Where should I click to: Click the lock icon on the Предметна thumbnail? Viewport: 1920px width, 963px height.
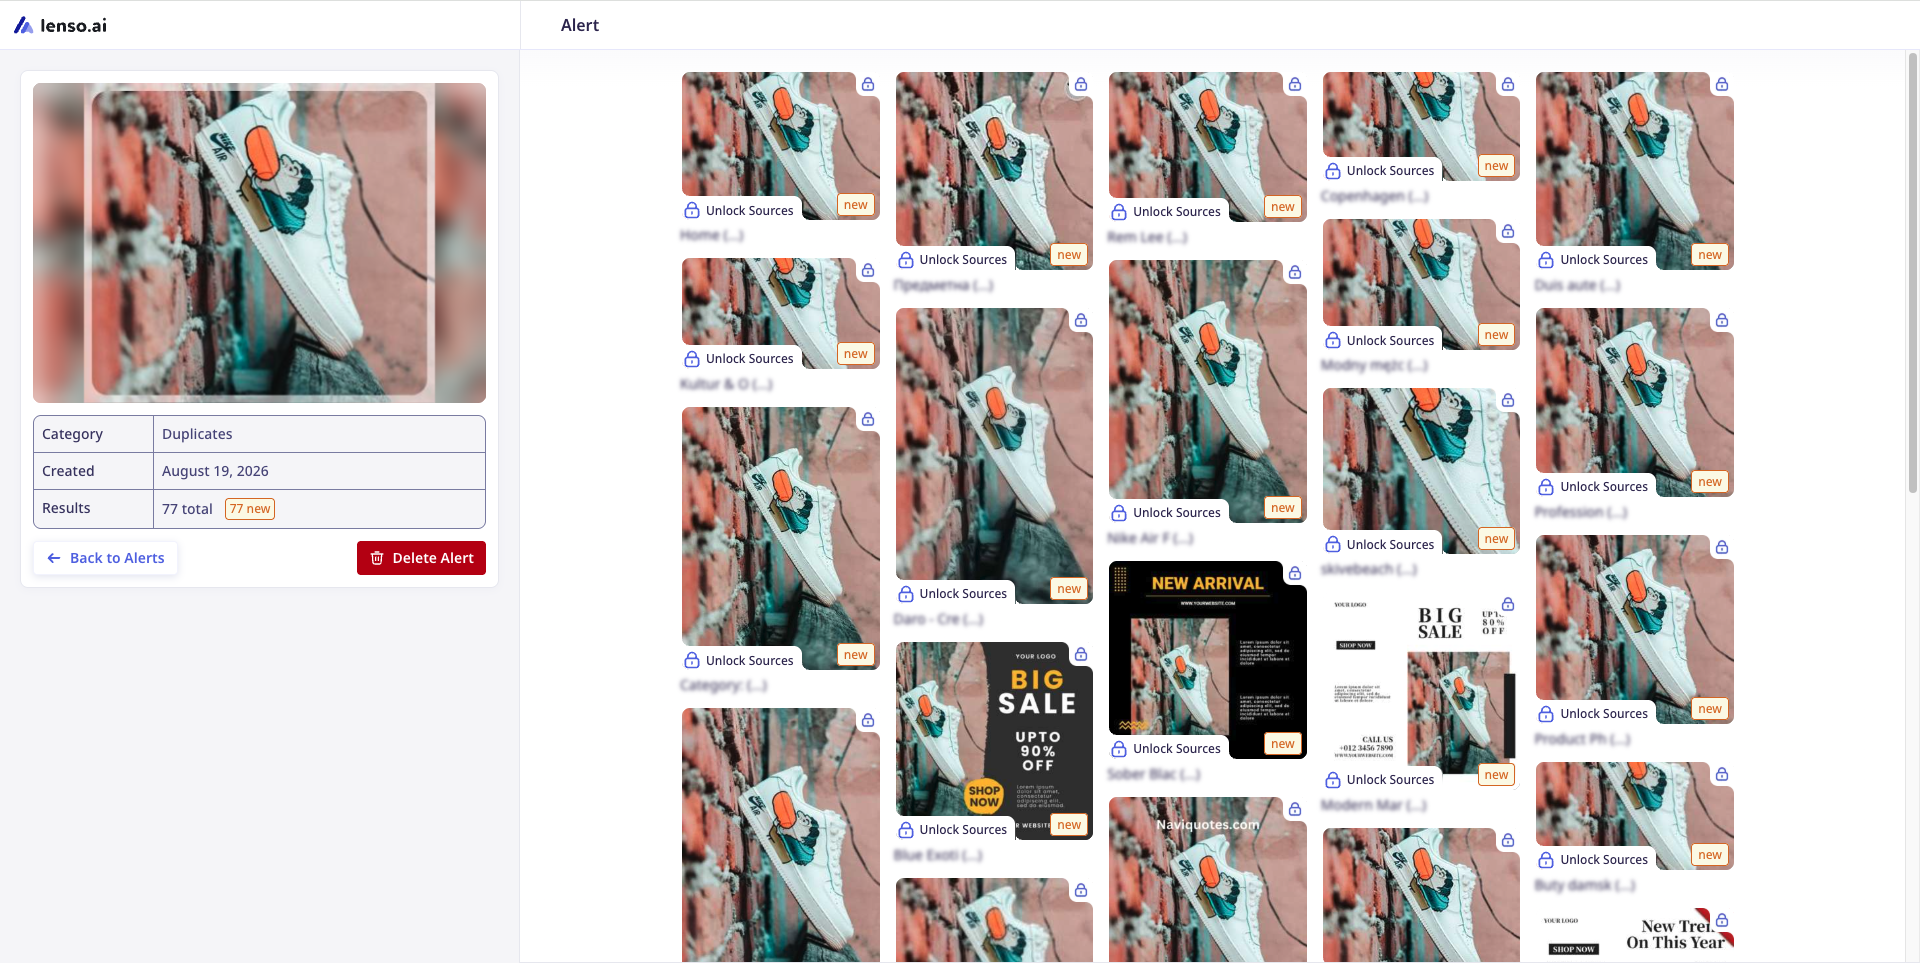(1081, 84)
